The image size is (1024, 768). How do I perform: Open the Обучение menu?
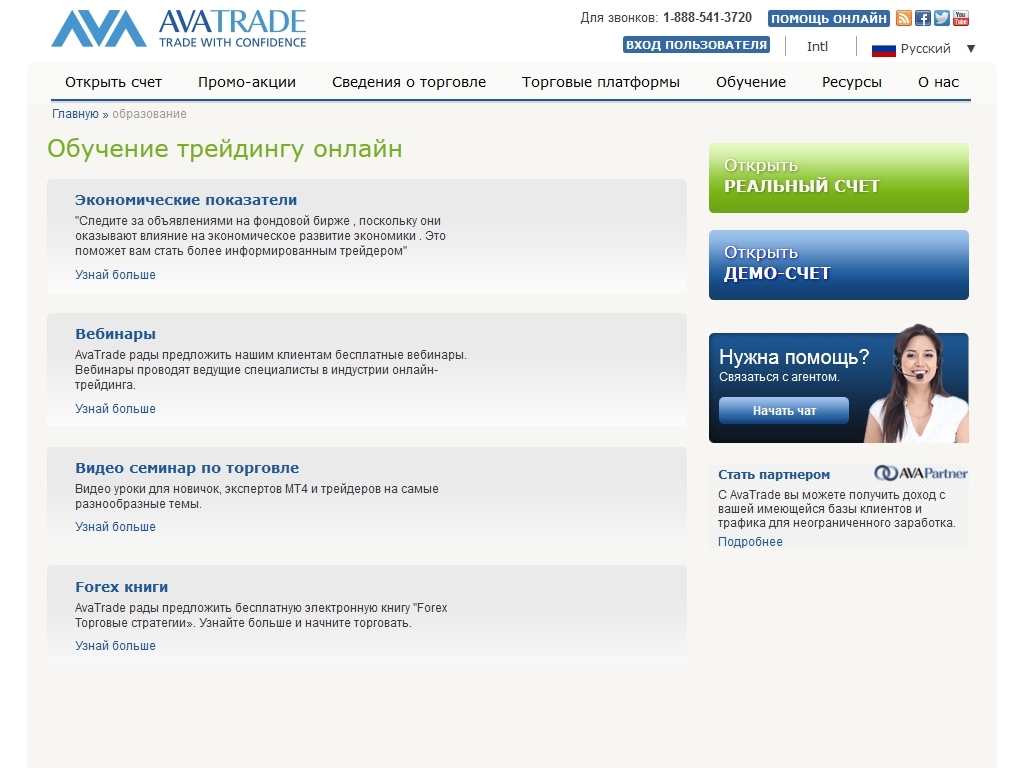(750, 82)
